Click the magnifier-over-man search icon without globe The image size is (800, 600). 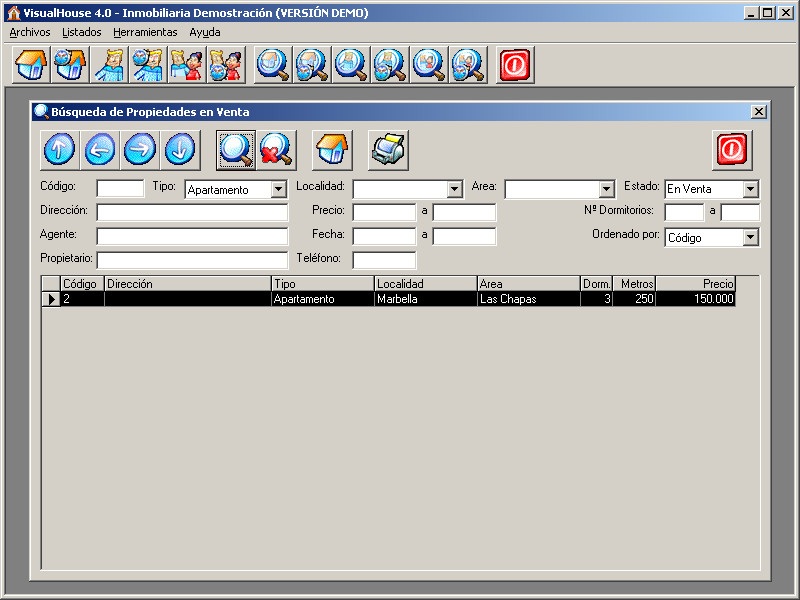click(351, 65)
